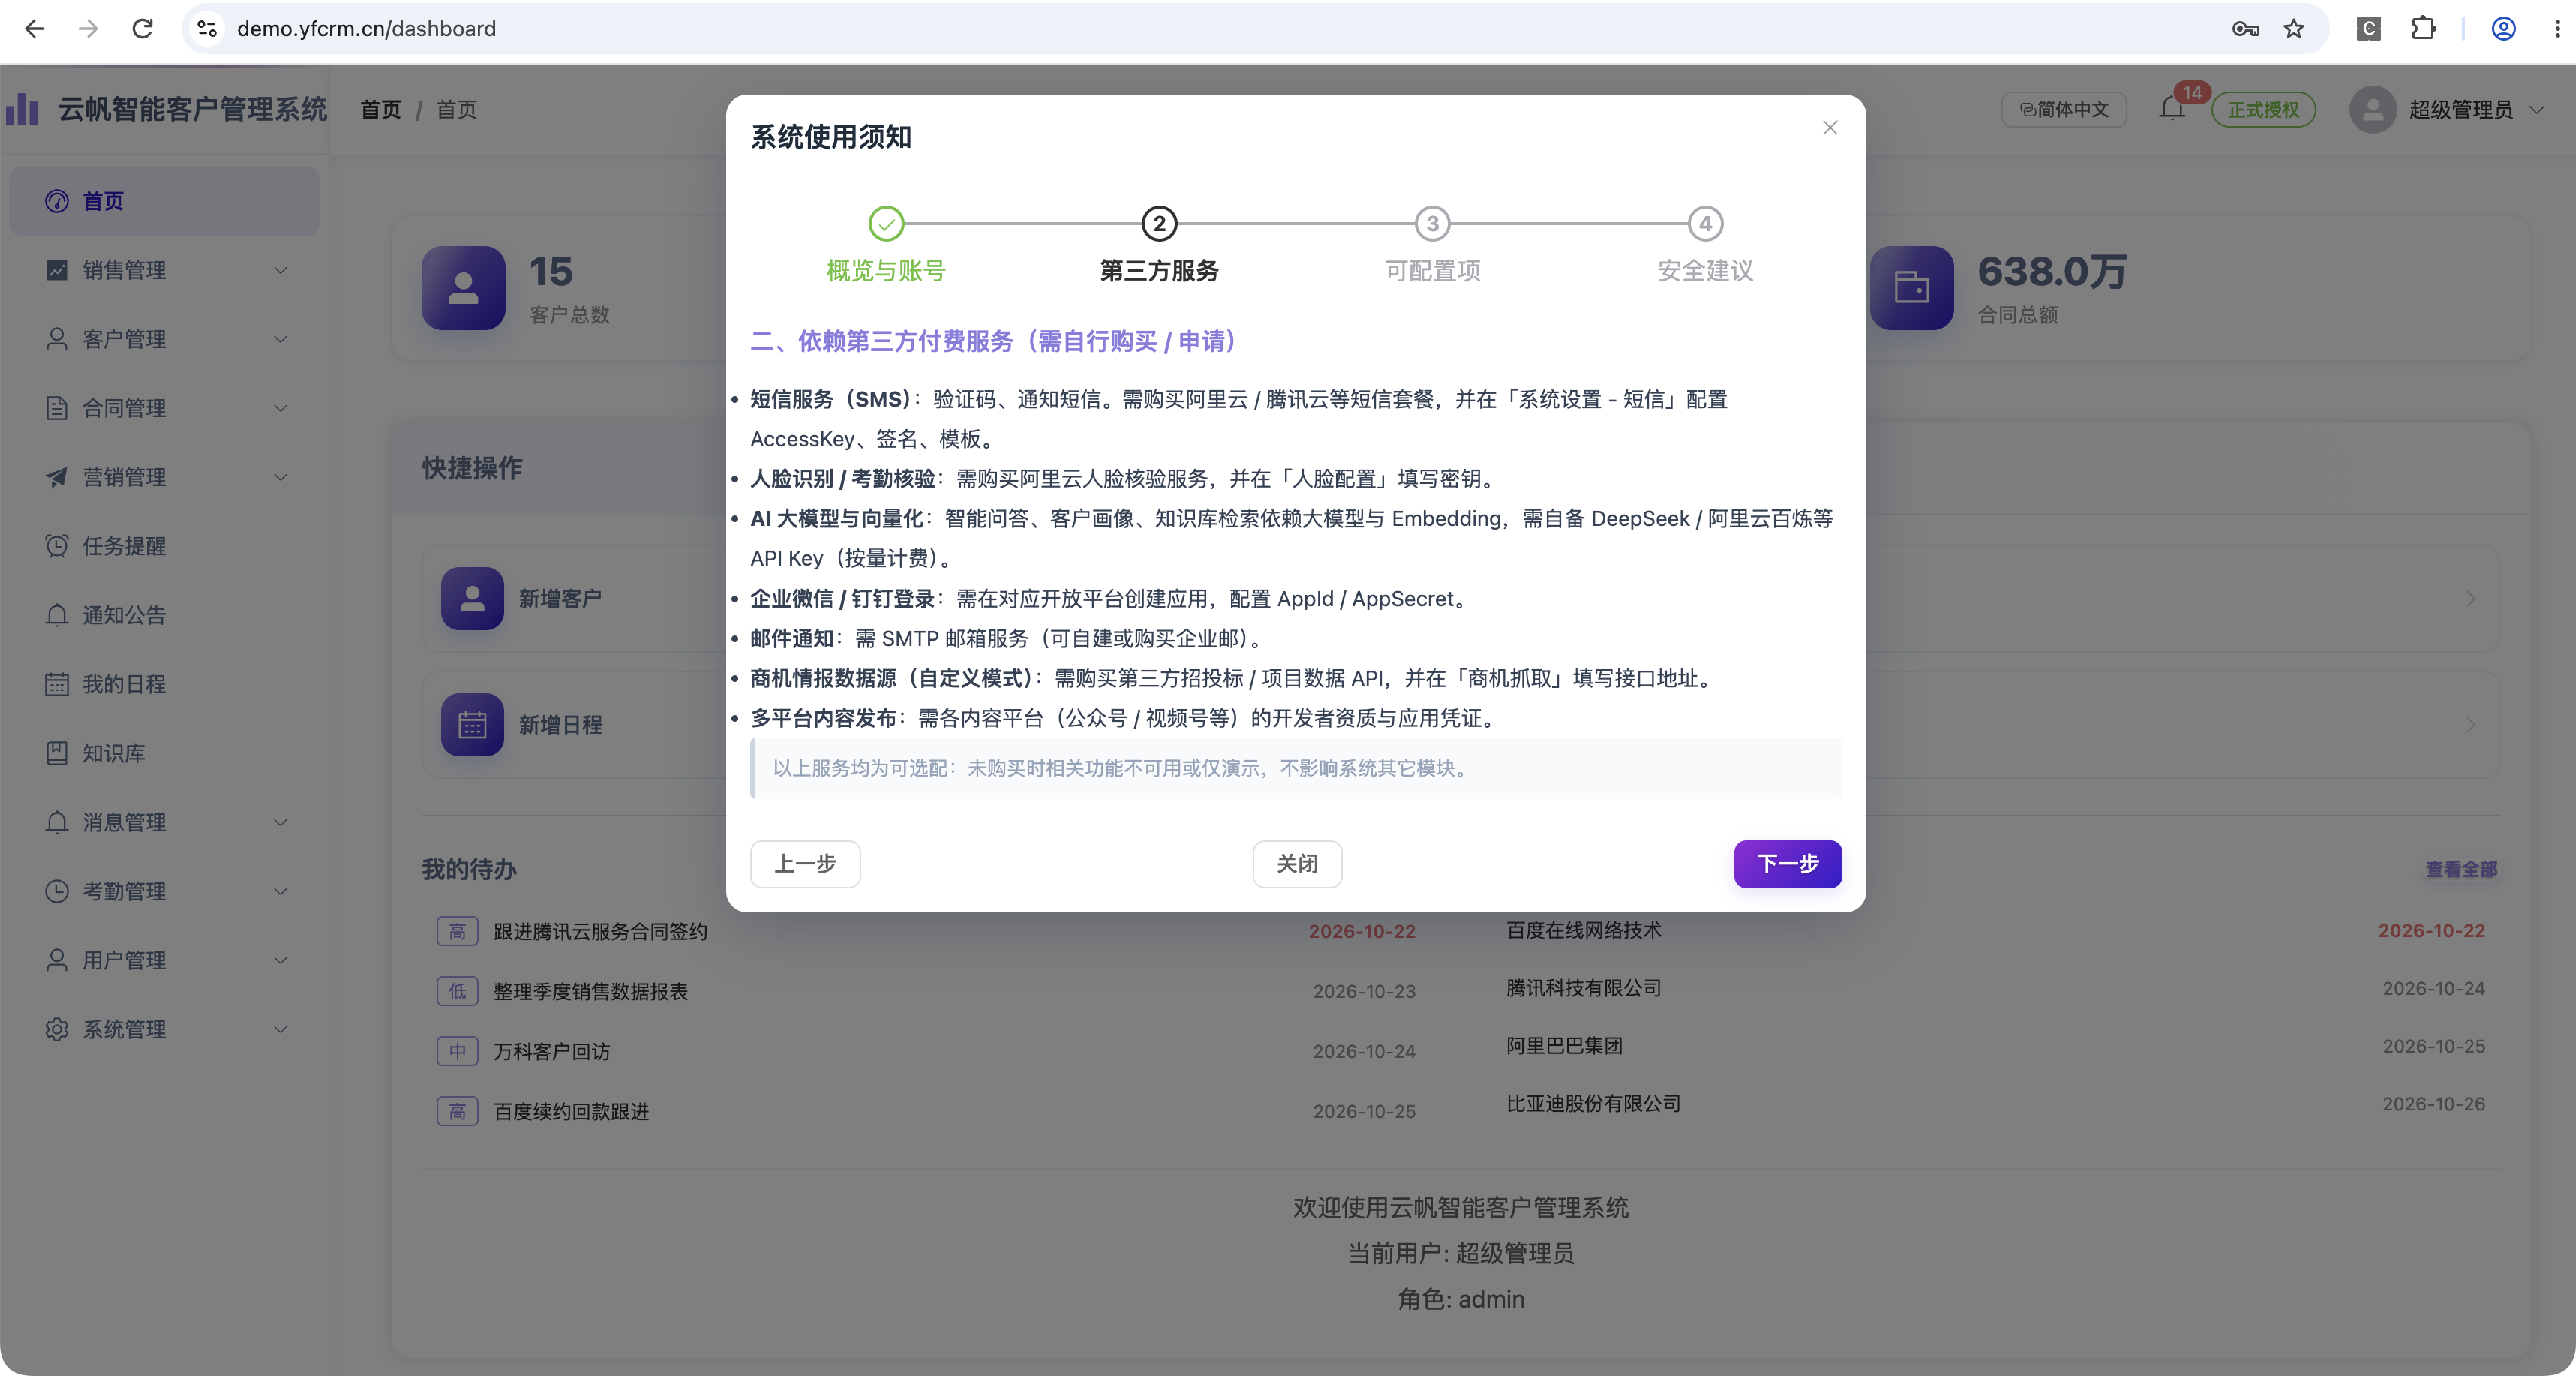Click the 知识库 book icon

point(57,753)
